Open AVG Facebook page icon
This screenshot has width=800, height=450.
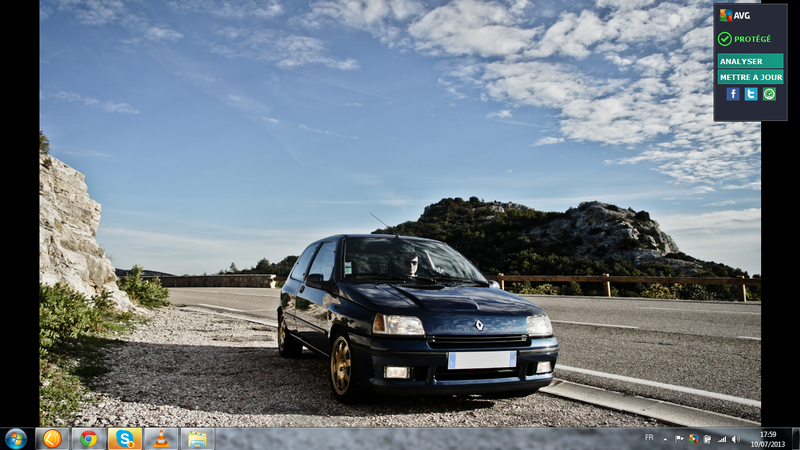point(733,94)
